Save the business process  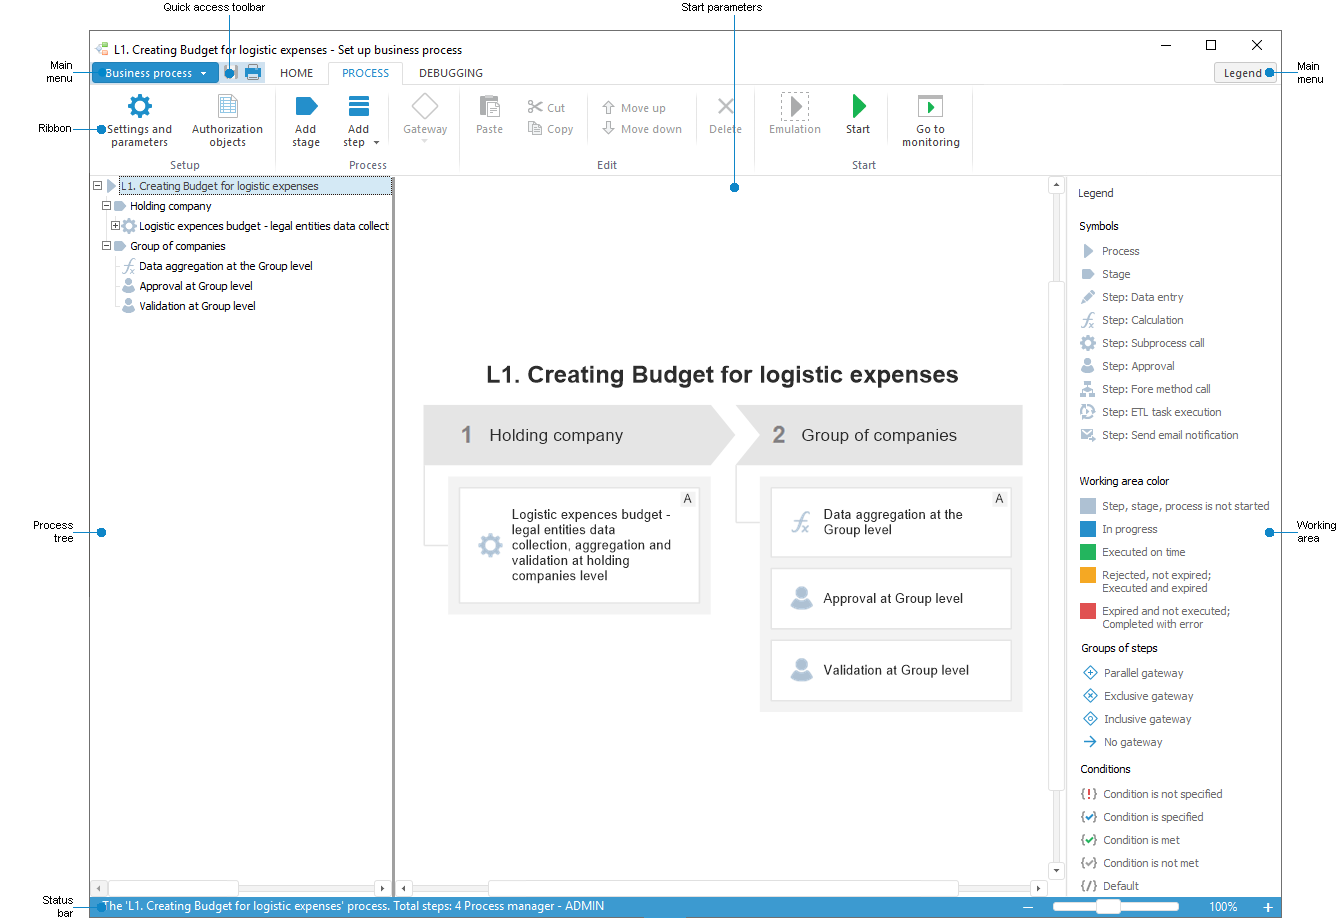pyautogui.click(x=230, y=71)
